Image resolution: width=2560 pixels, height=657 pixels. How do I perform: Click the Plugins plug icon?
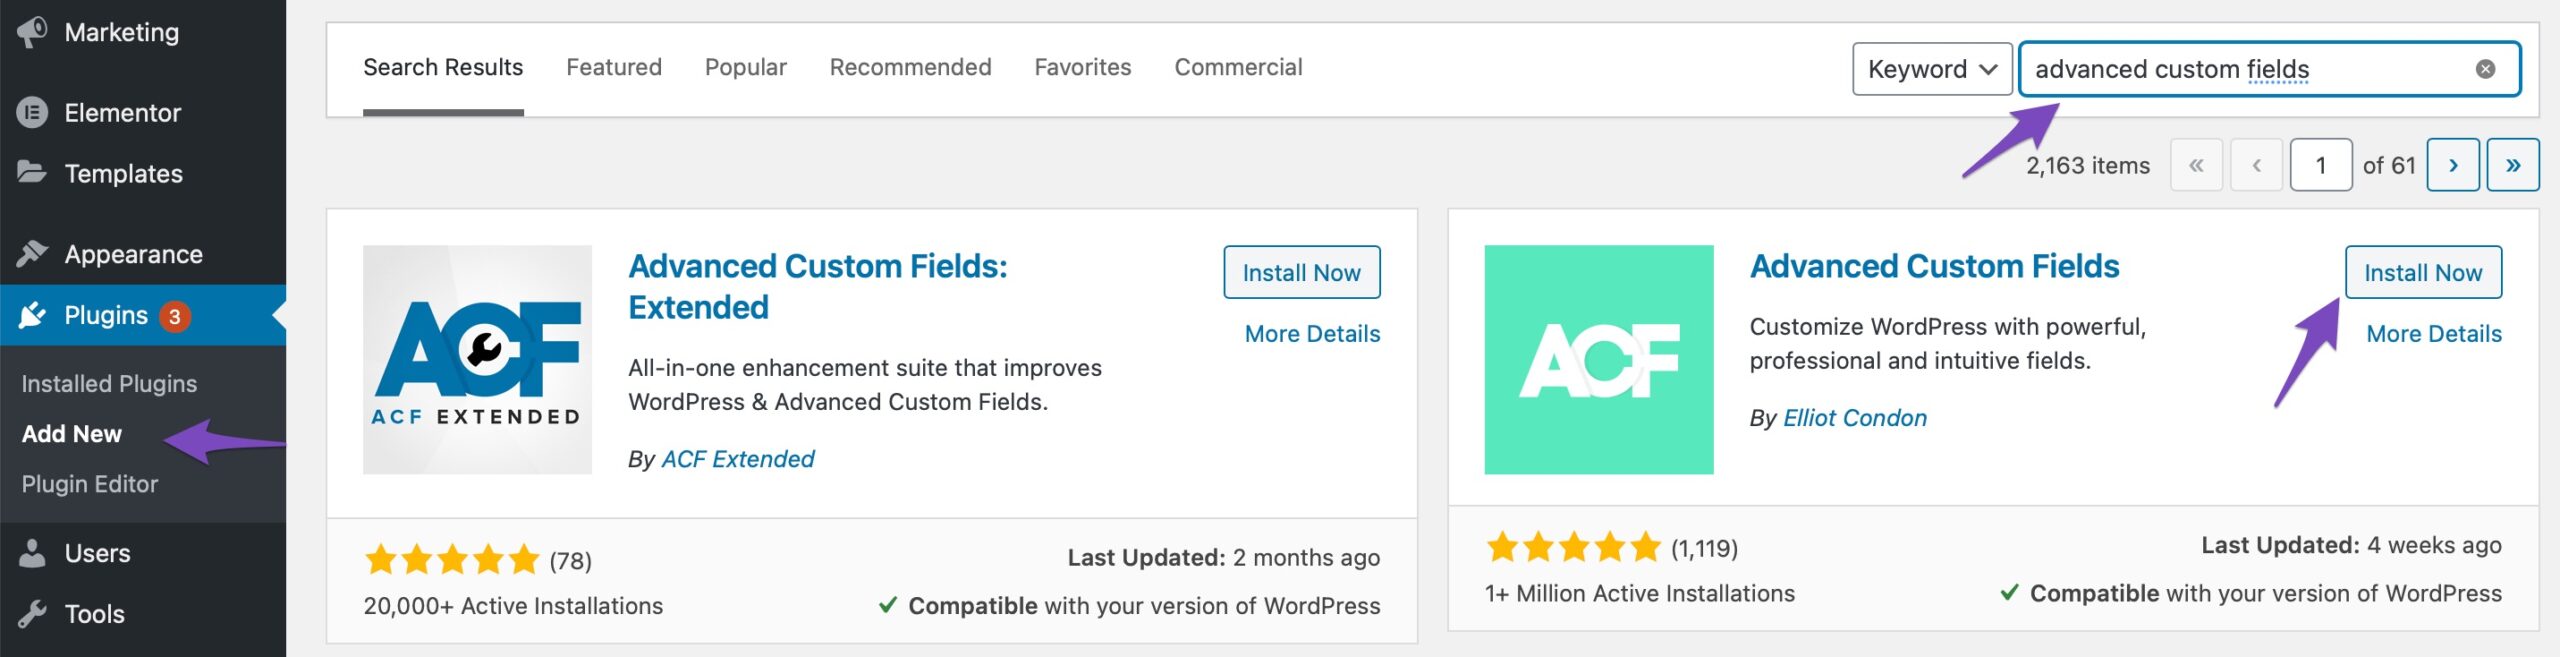[x=32, y=316]
